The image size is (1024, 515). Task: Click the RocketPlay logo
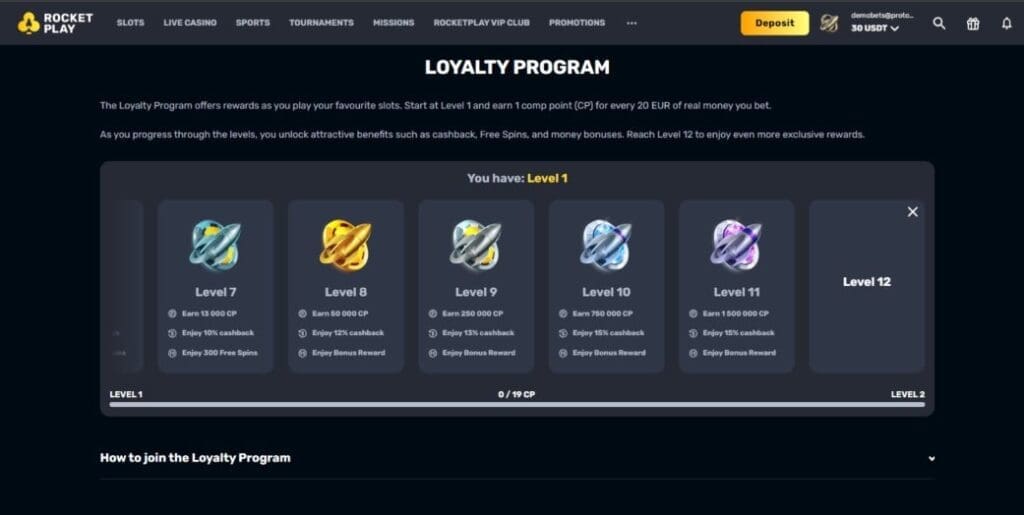(55, 23)
